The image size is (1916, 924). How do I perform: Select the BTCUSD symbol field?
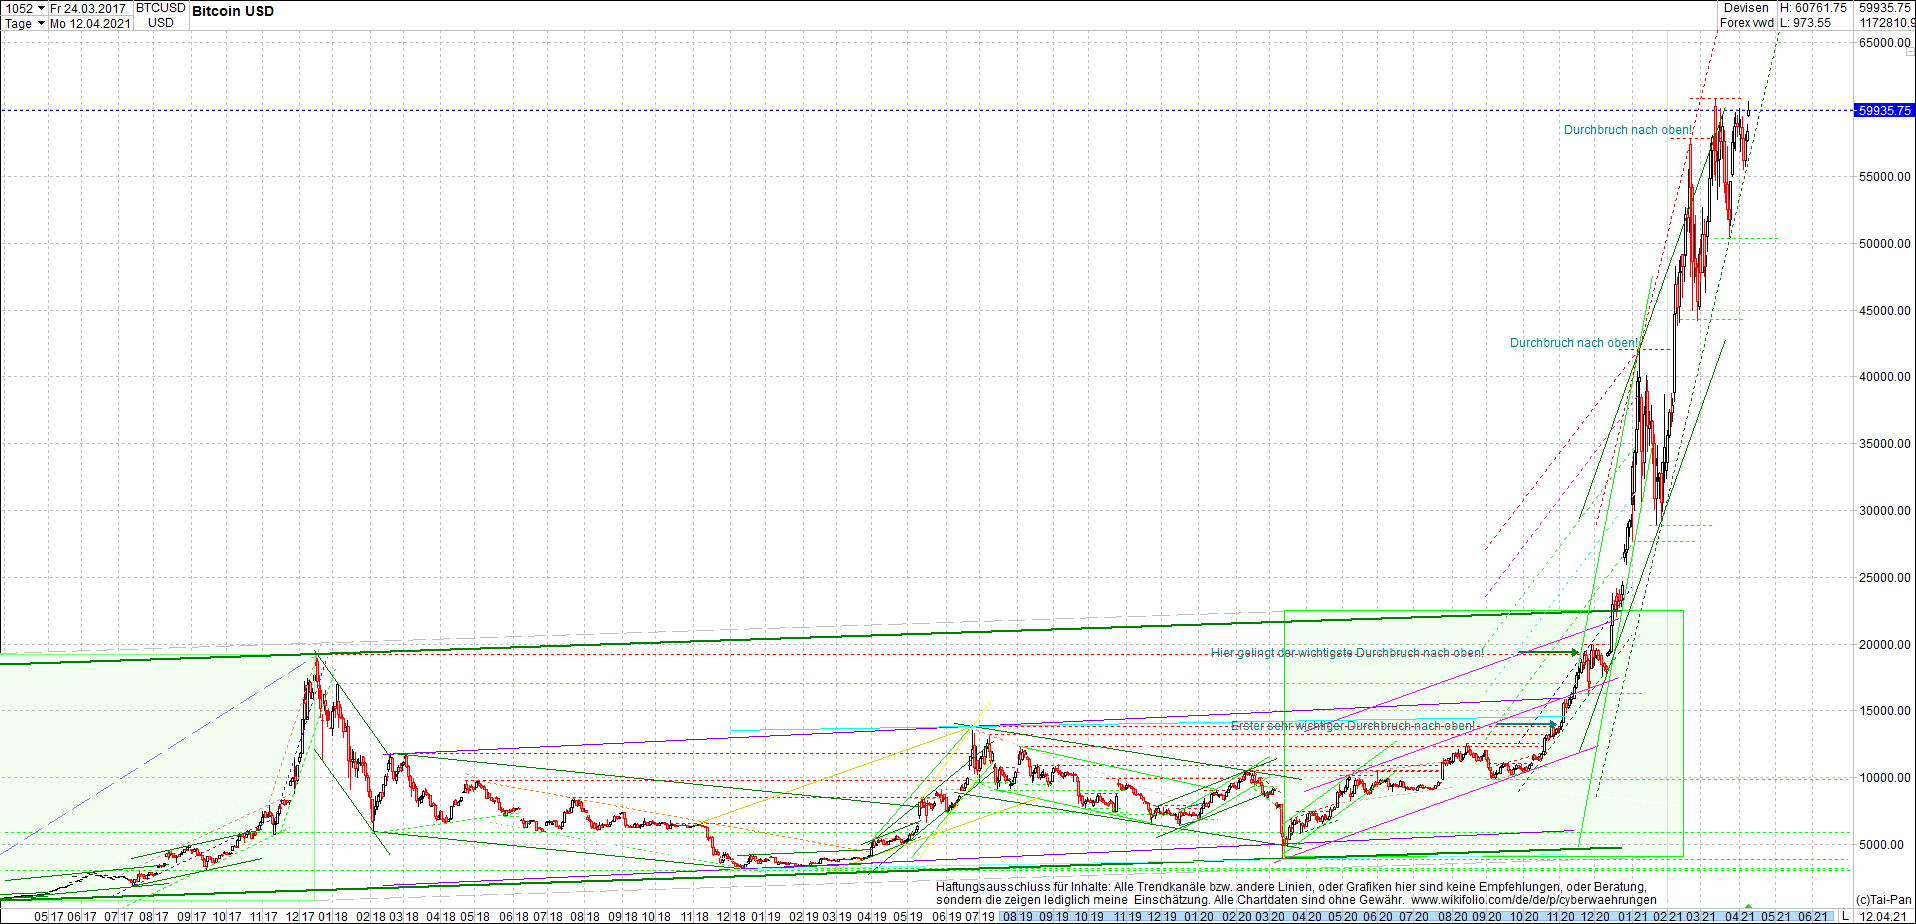coord(161,8)
